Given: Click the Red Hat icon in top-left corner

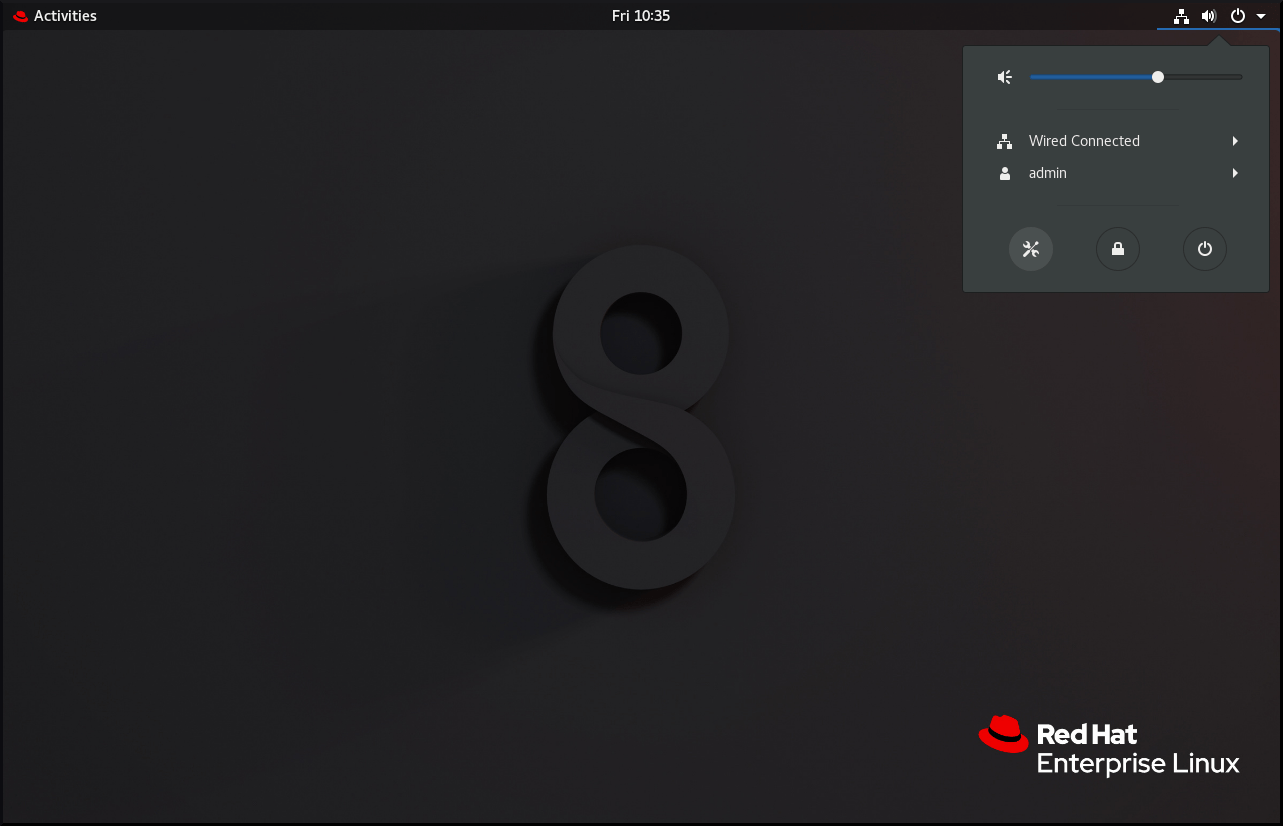Looking at the screenshot, I should (18, 15).
